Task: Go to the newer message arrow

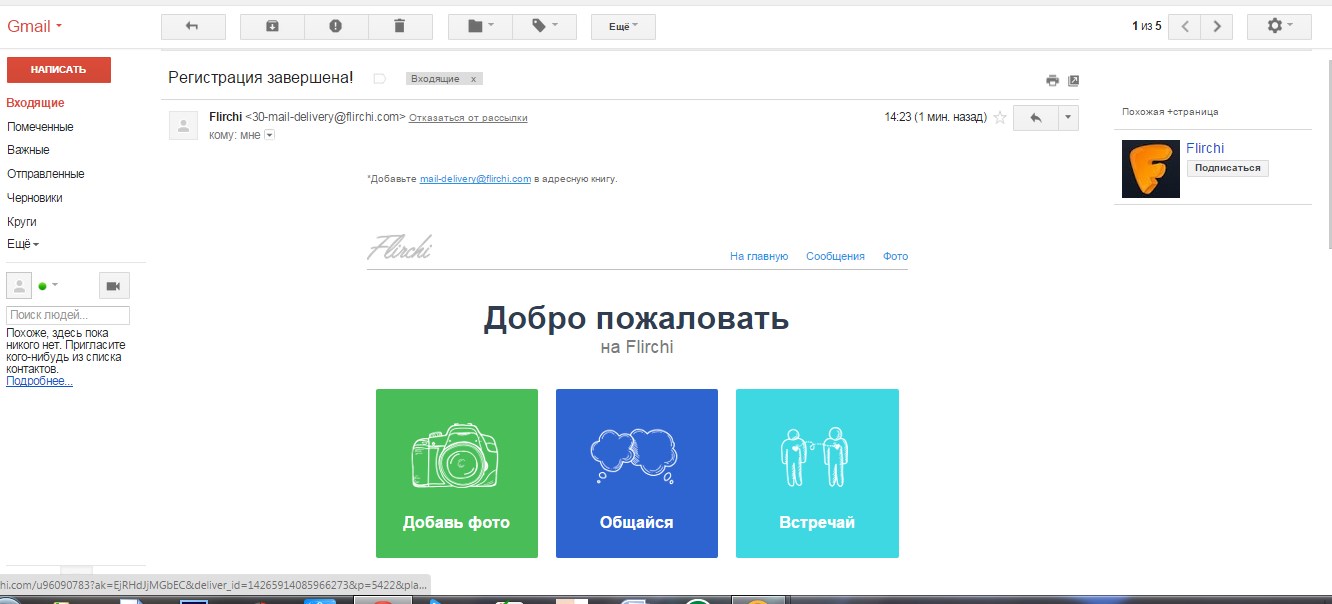Action: 1185,27
